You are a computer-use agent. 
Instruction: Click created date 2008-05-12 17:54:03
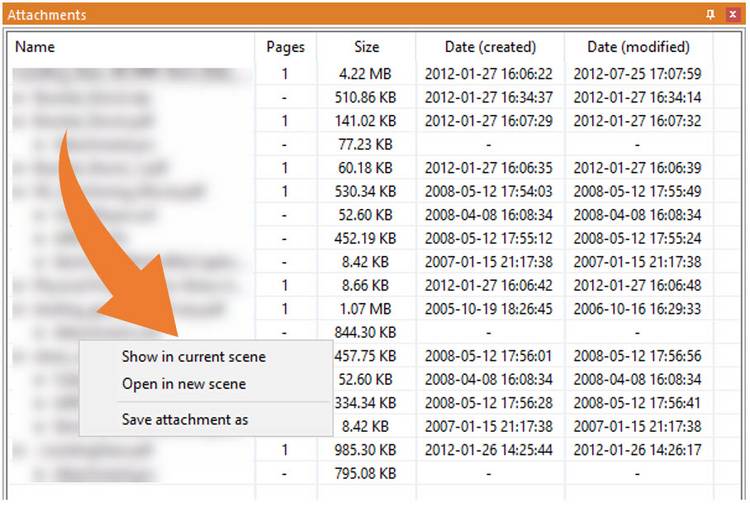pyautogui.click(x=489, y=191)
